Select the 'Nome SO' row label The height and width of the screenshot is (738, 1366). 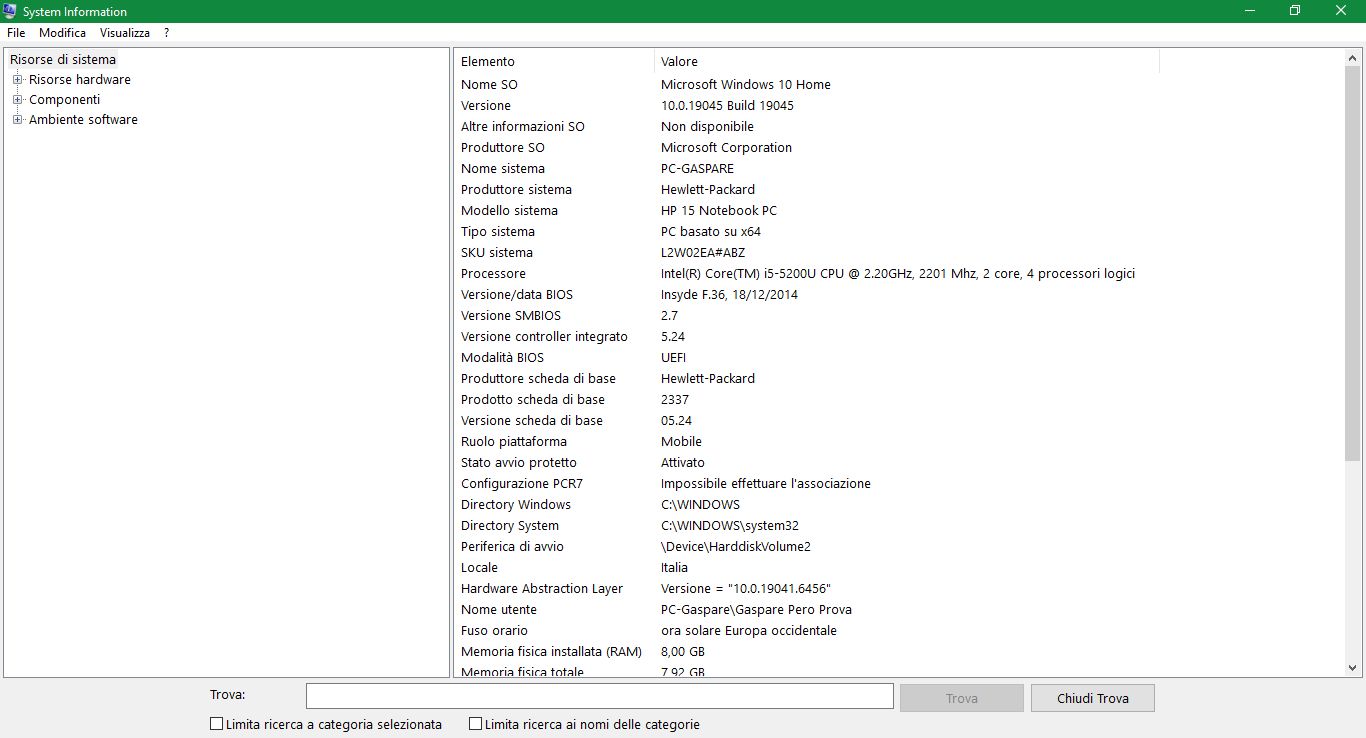[489, 85]
